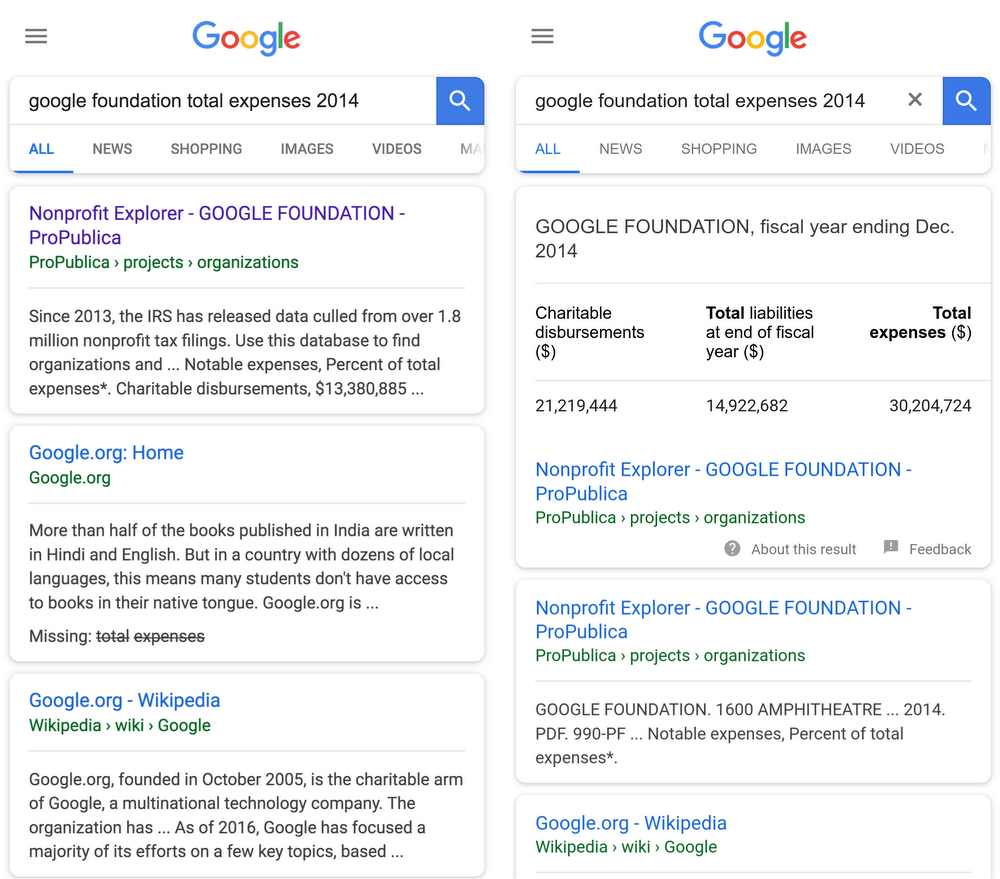Click the Google logo on the left screen
This screenshot has width=1000, height=879.
click(x=246, y=38)
